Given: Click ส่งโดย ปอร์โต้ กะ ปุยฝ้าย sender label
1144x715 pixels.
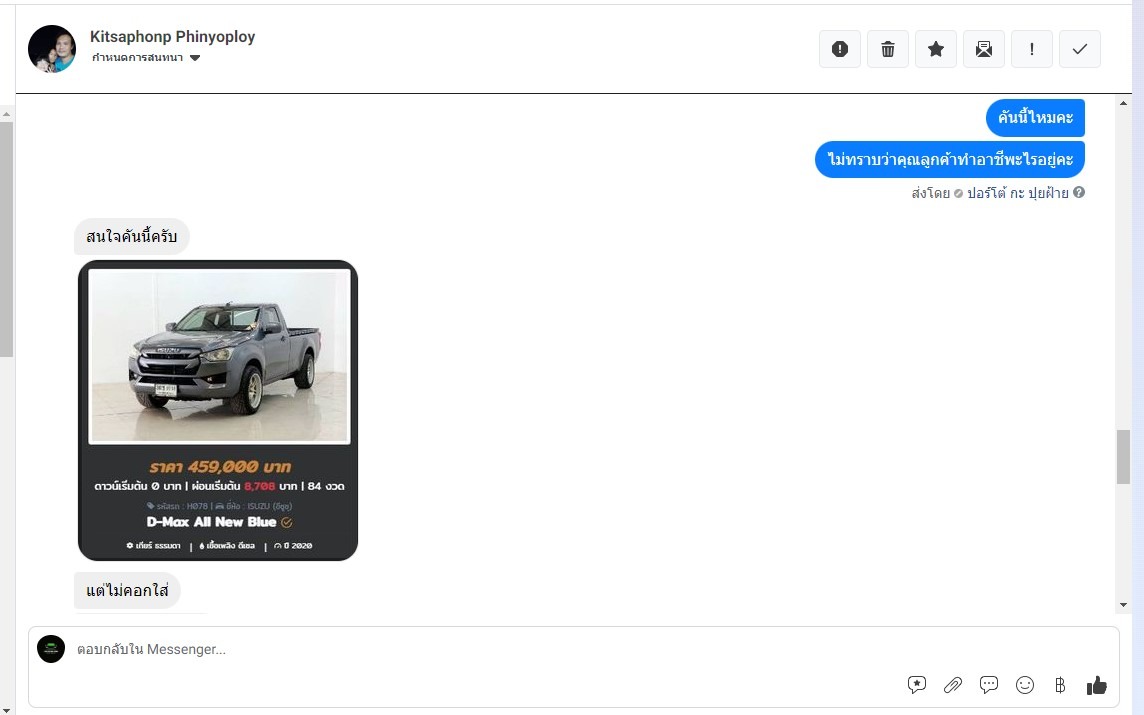Looking at the screenshot, I should [x=990, y=193].
